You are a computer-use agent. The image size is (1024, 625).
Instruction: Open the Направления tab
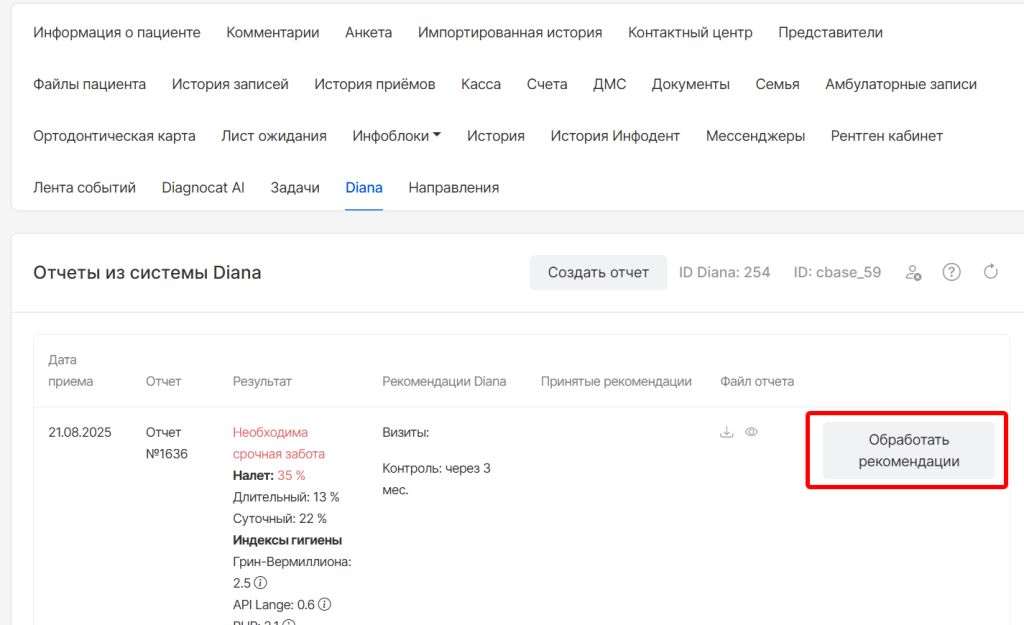[453, 187]
